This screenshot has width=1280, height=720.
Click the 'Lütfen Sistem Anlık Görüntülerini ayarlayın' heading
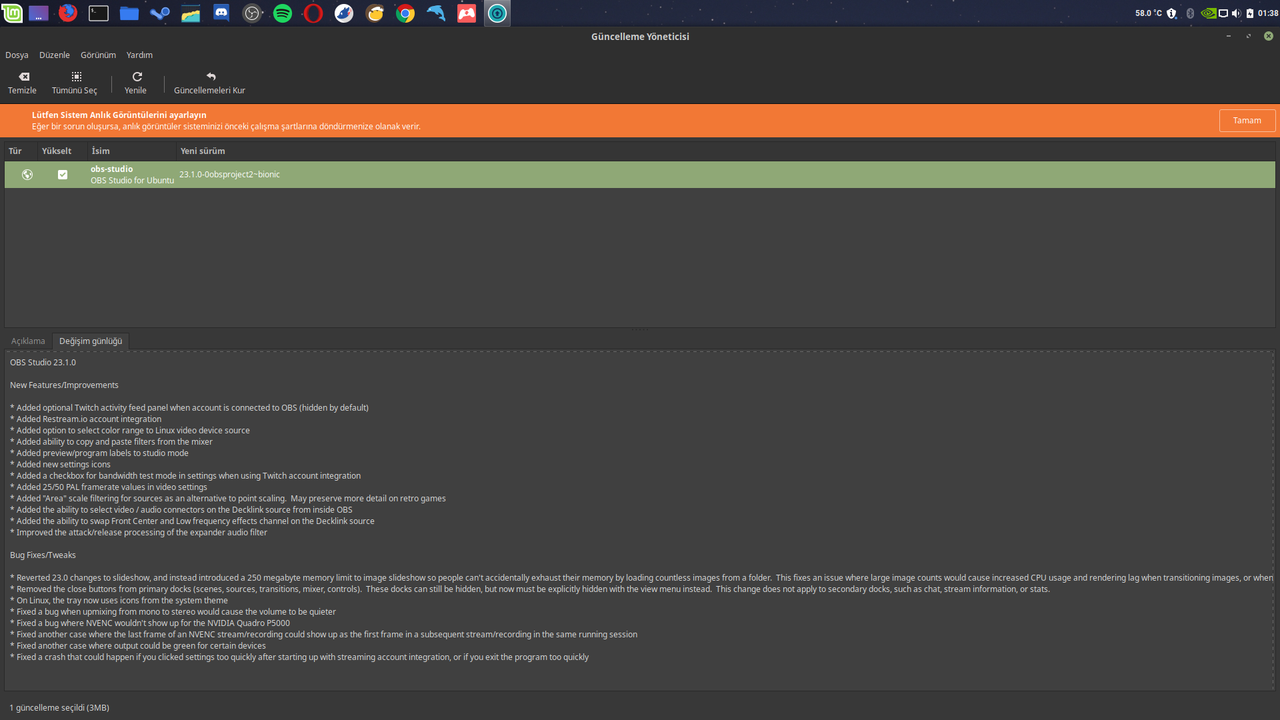(x=119, y=115)
